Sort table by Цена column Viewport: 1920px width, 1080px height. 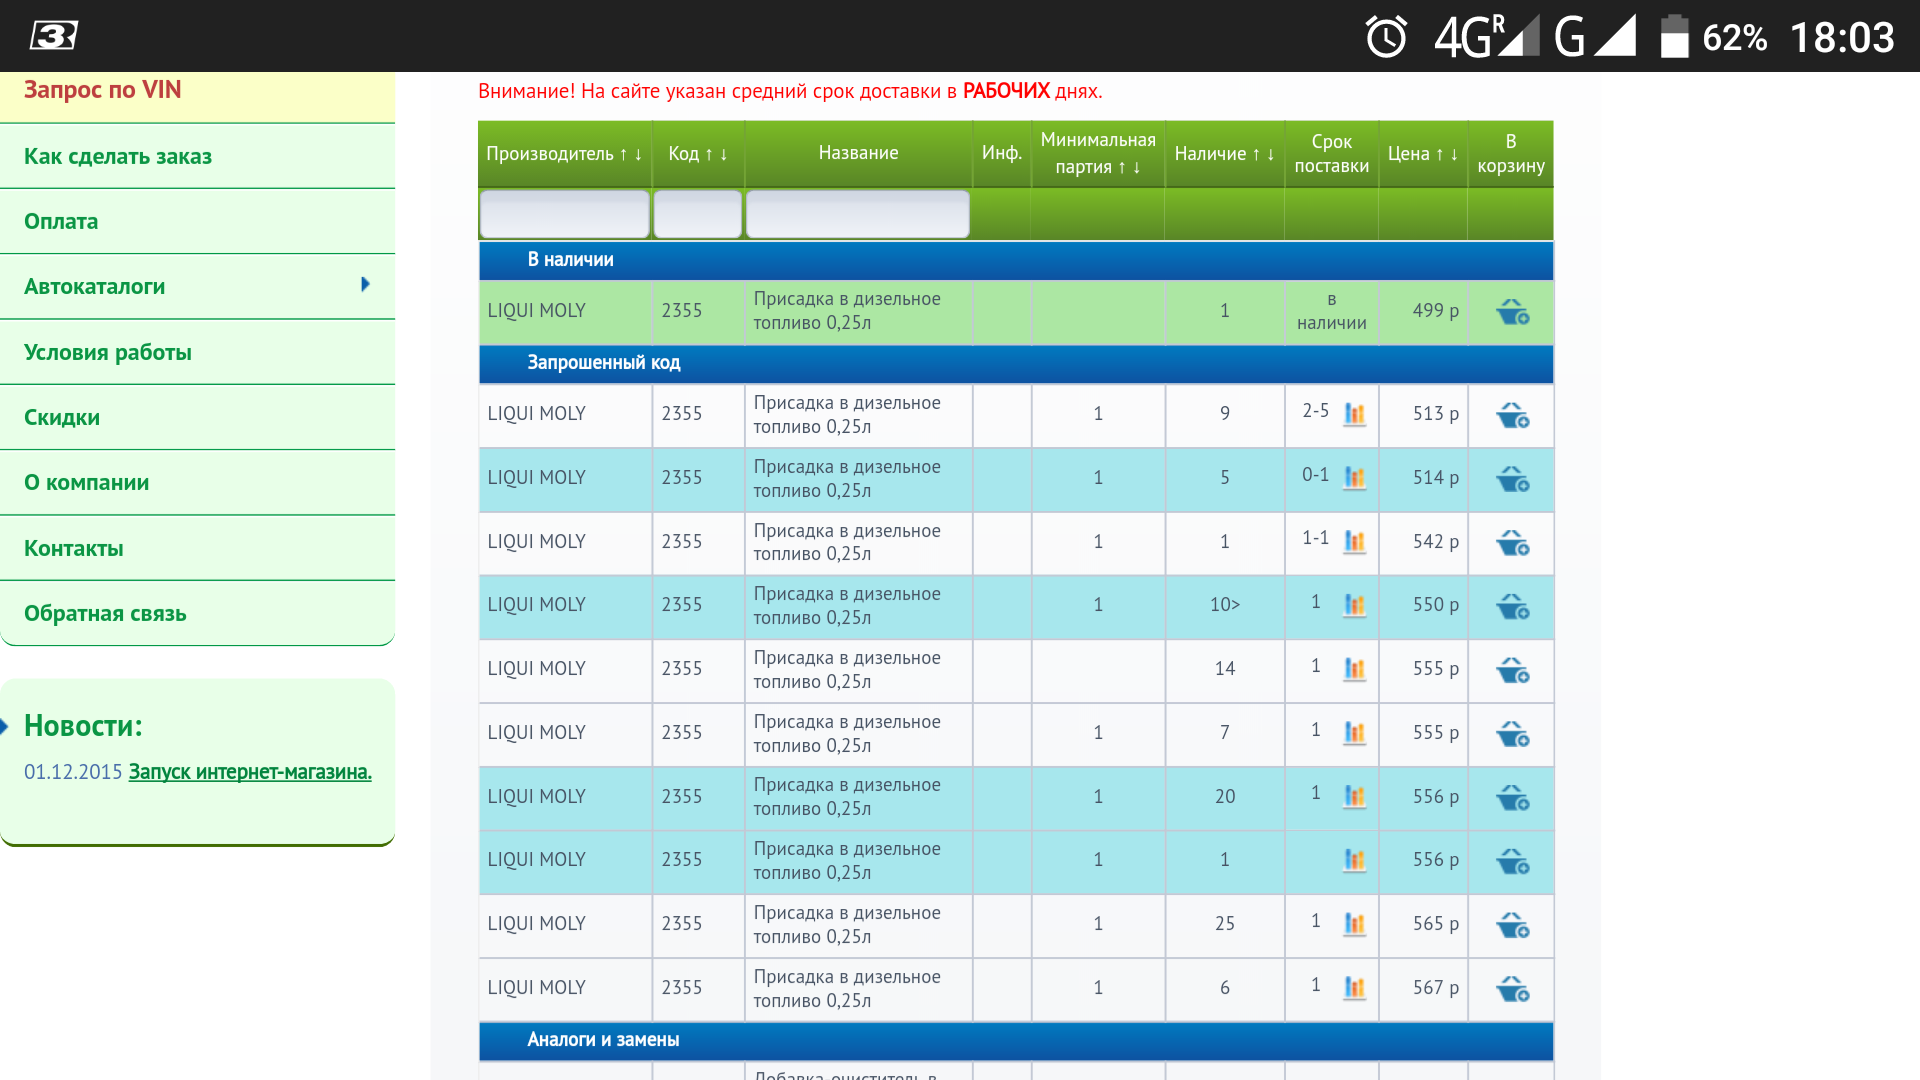[x=1422, y=154]
